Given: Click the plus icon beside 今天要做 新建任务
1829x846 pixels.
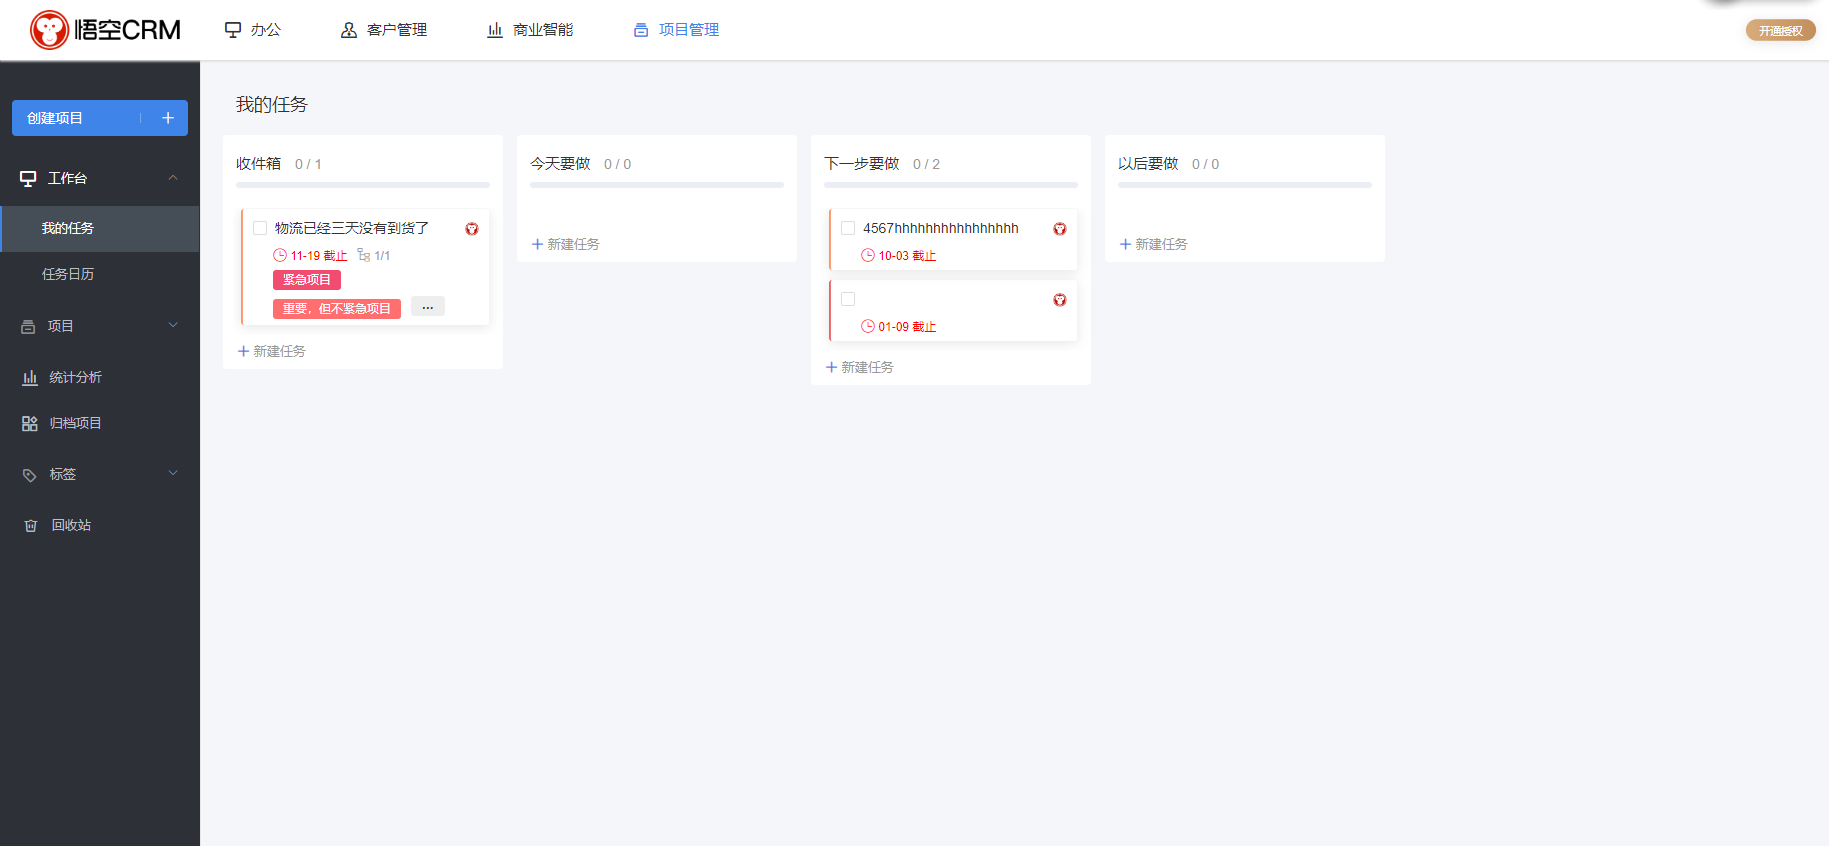Looking at the screenshot, I should tap(537, 244).
